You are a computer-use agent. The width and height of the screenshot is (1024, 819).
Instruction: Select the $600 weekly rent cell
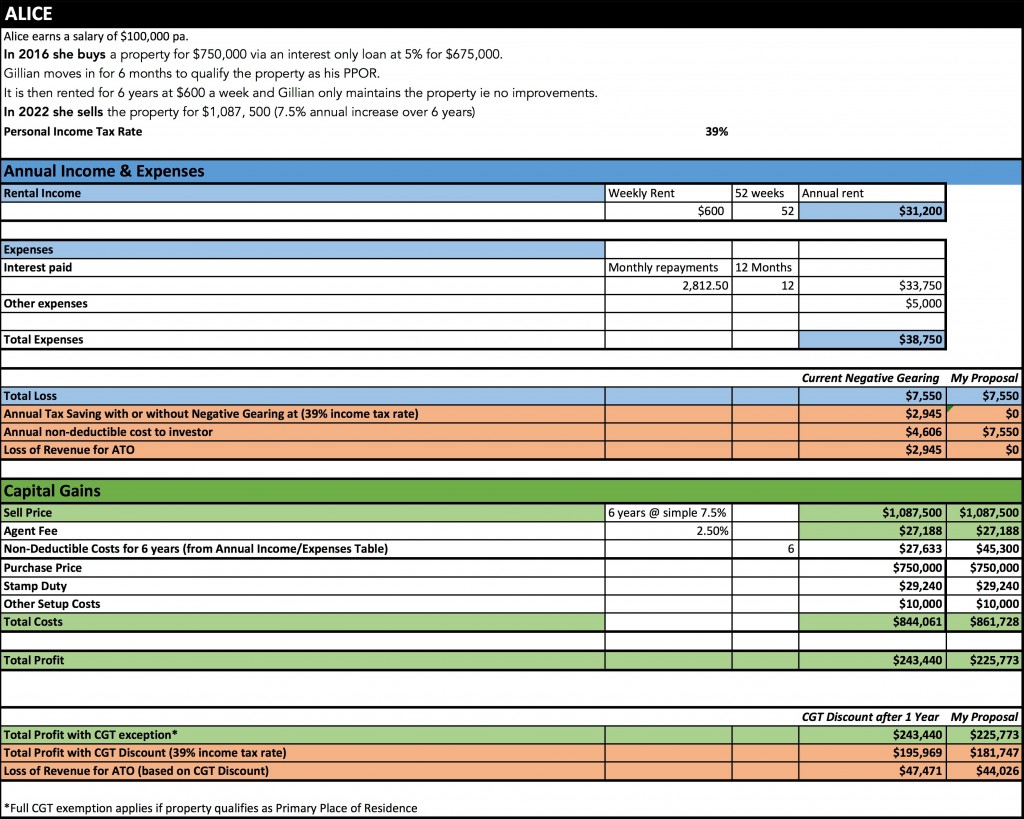(x=709, y=211)
